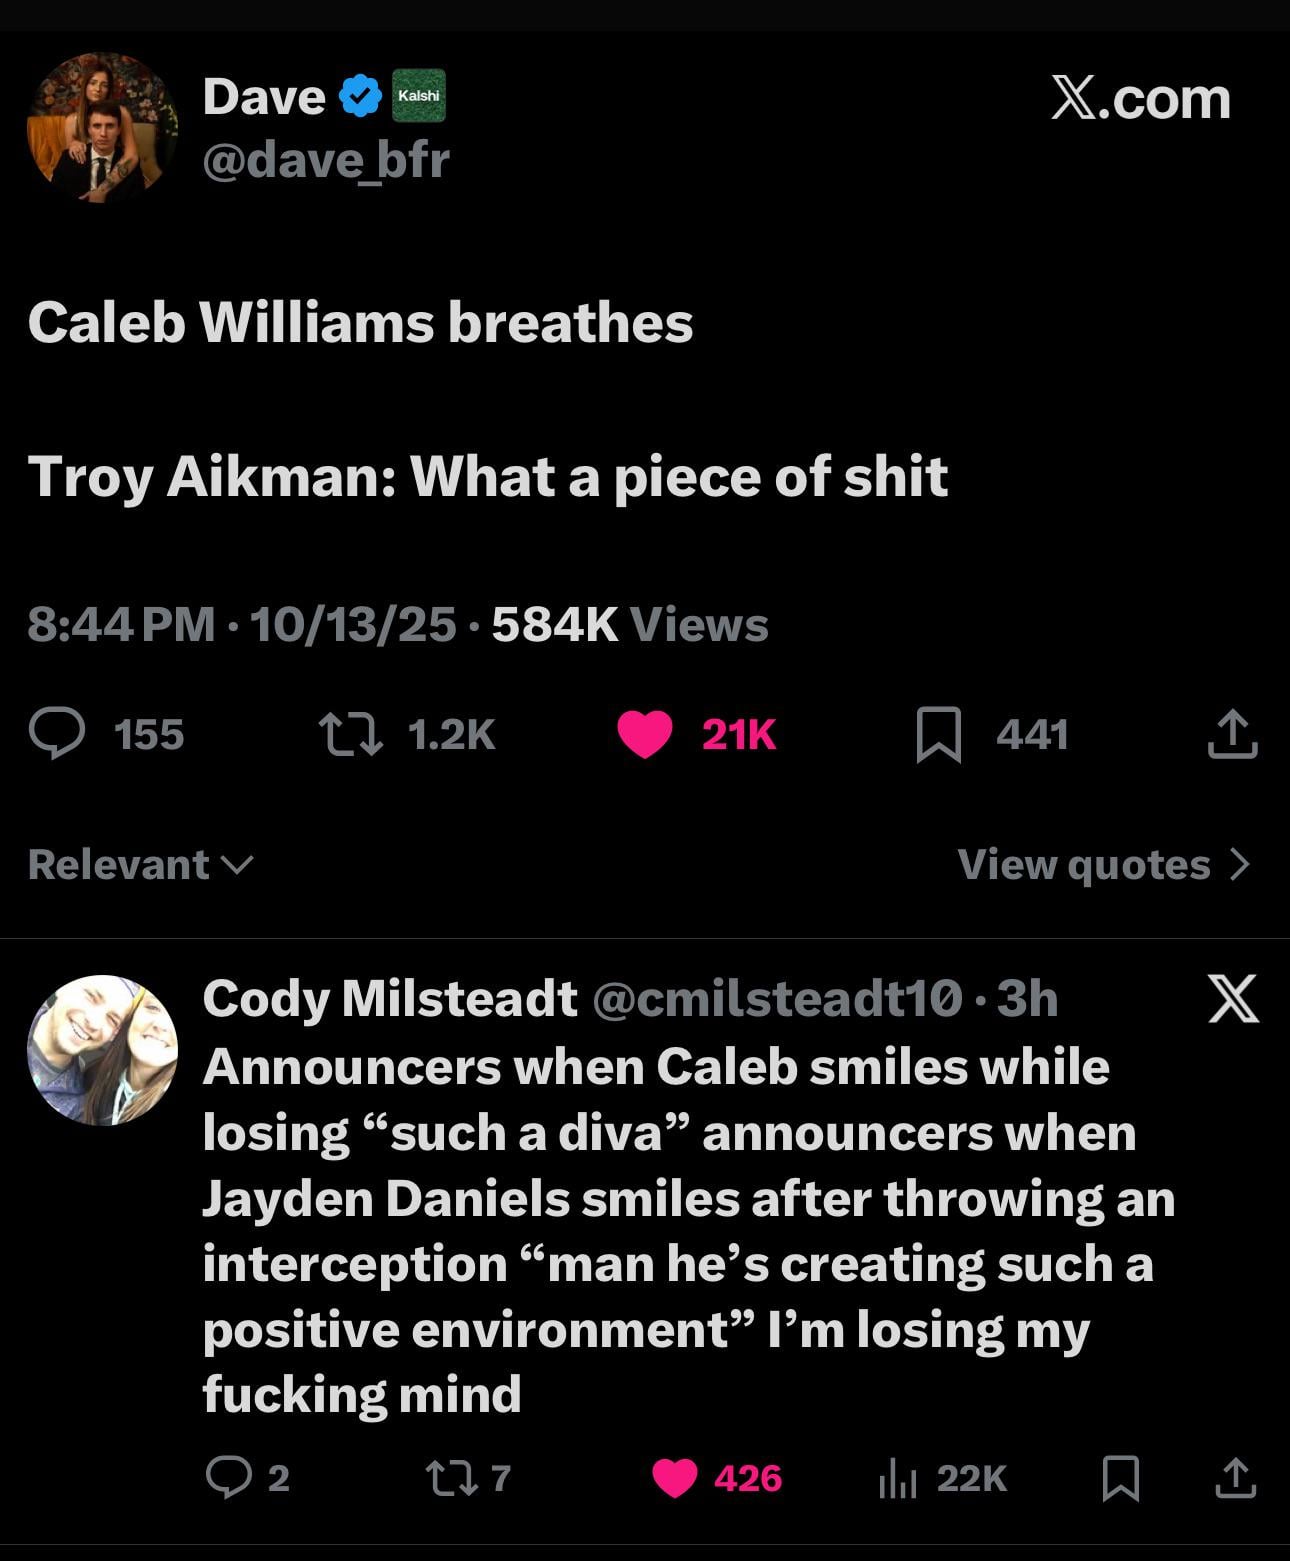Click Dave's blue verified checkmark
The height and width of the screenshot is (1561, 1290).
(x=360, y=96)
